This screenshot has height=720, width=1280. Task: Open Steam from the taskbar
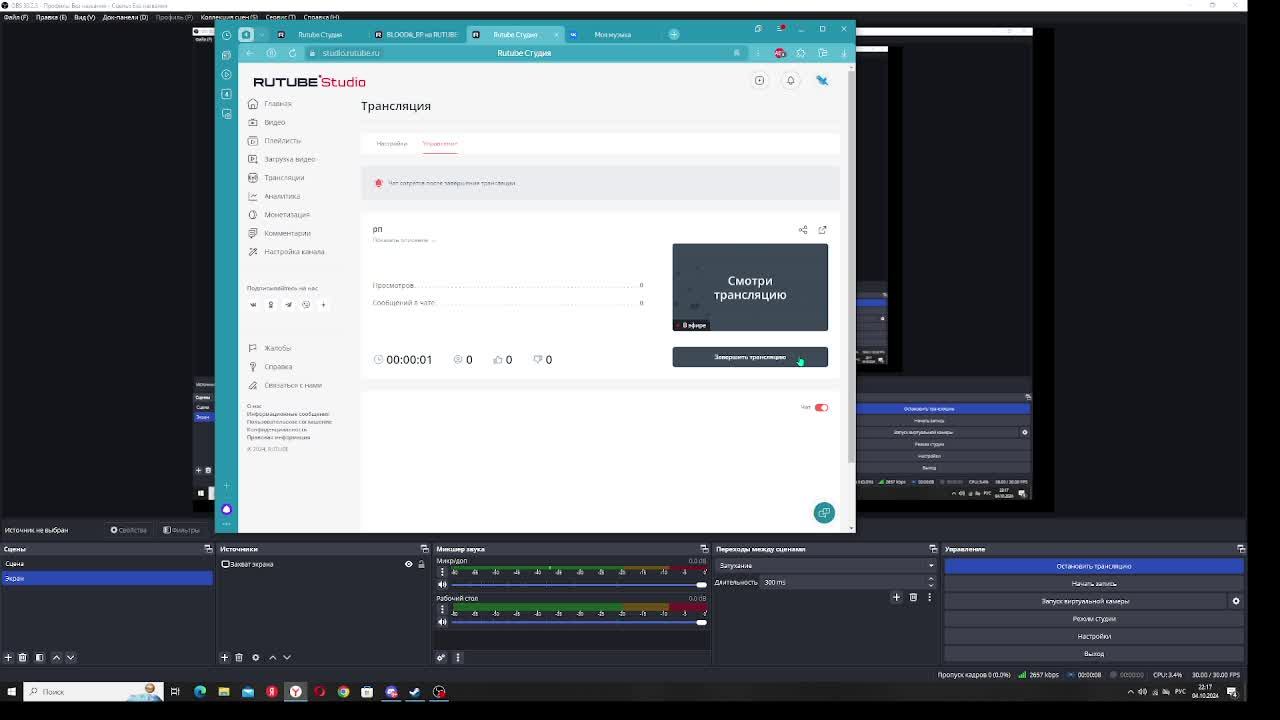(415, 691)
